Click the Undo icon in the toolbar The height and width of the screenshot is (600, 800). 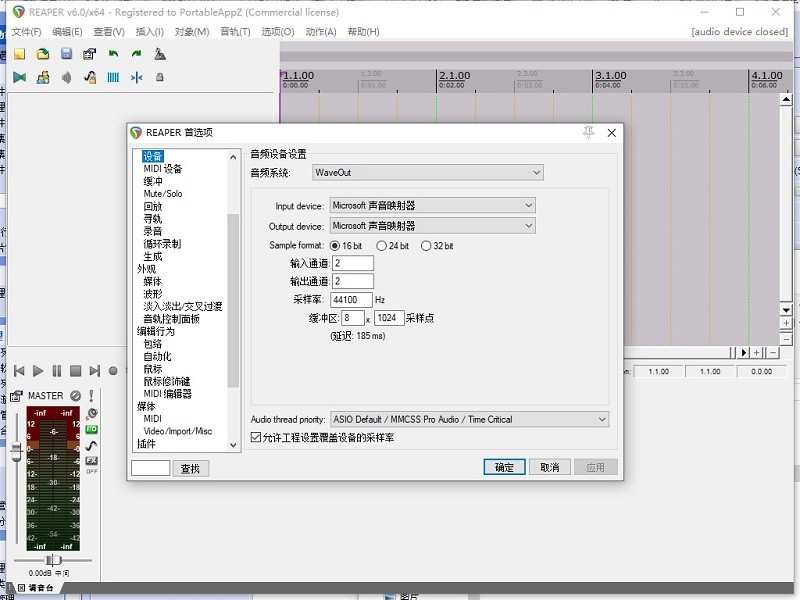click(x=113, y=52)
